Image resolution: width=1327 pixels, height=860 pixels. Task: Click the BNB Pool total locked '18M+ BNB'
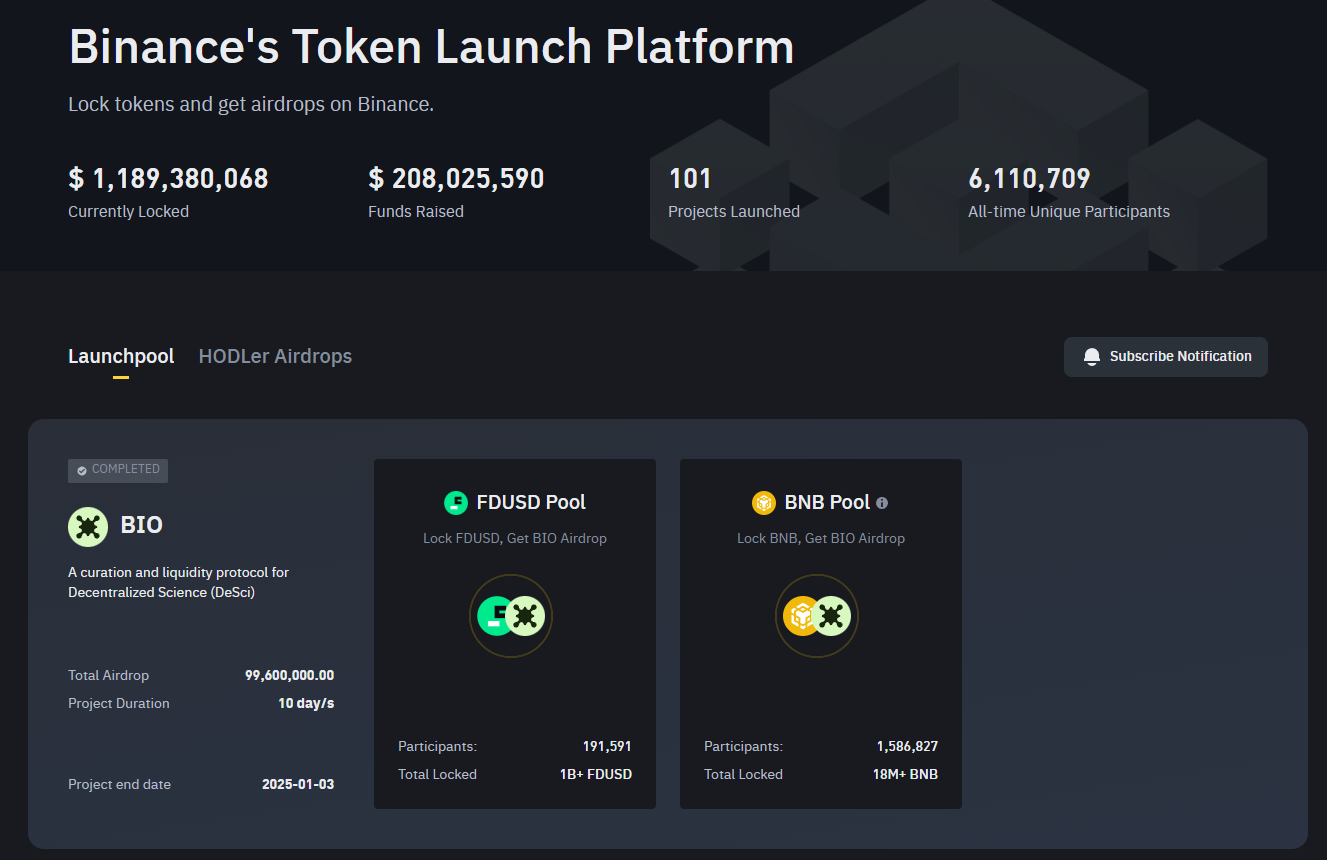[x=905, y=774]
